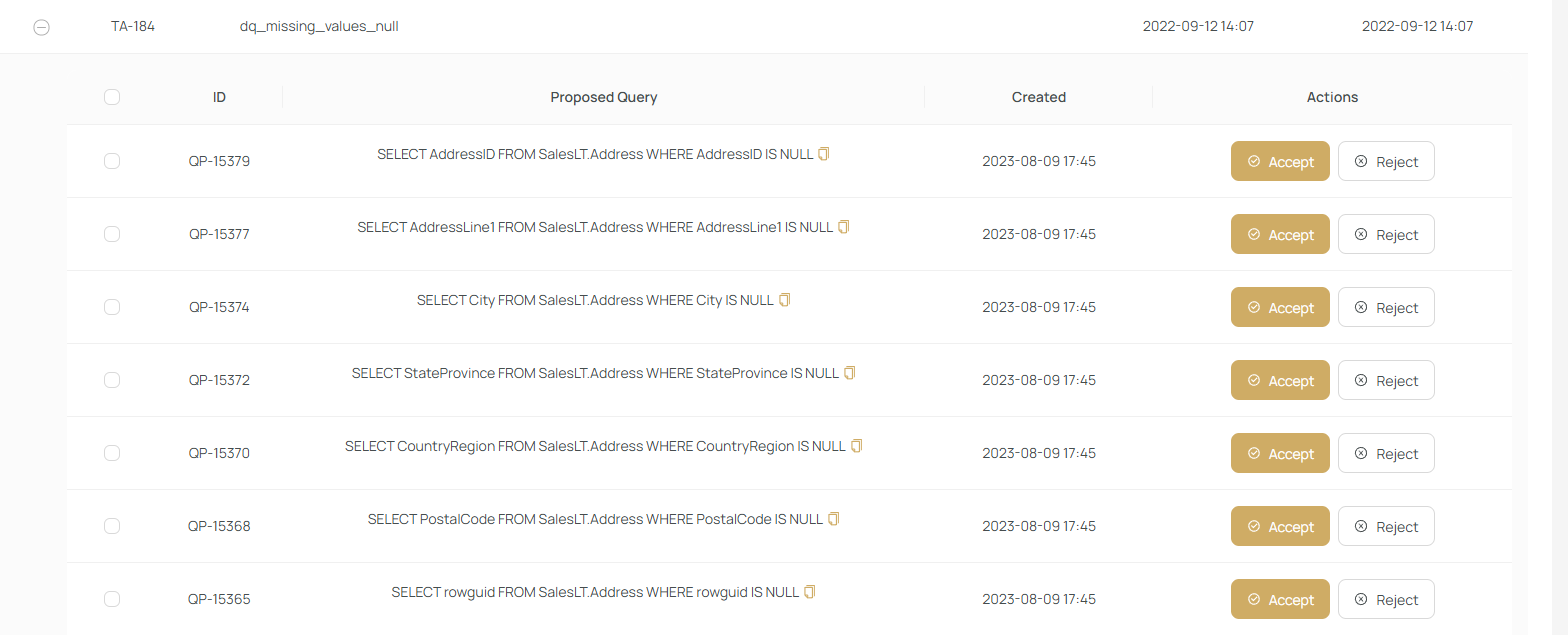This screenshot has width=1568, height=635.
Task: Reject the QP-15377 AddressLine1 query
Action: (x=1385, y=234)
